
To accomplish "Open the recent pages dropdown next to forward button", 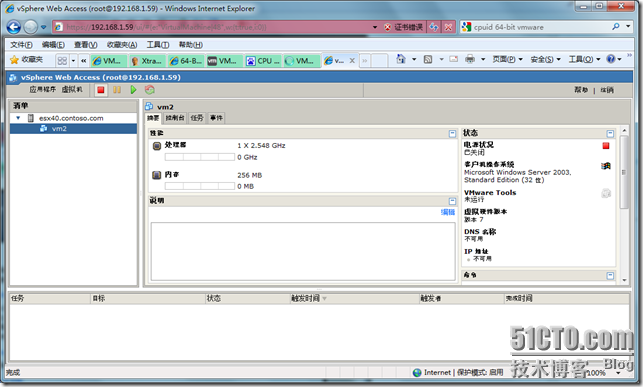I will (43, 27).
